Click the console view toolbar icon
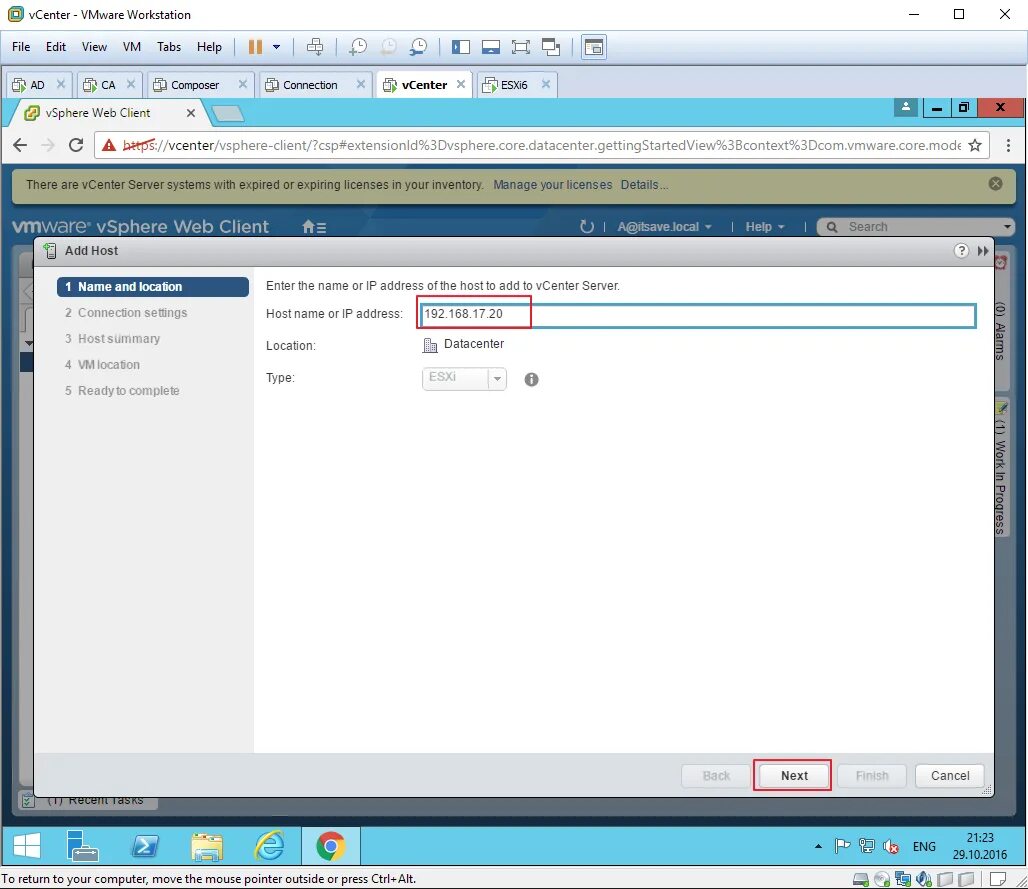1028x889 pixels. 594,47
